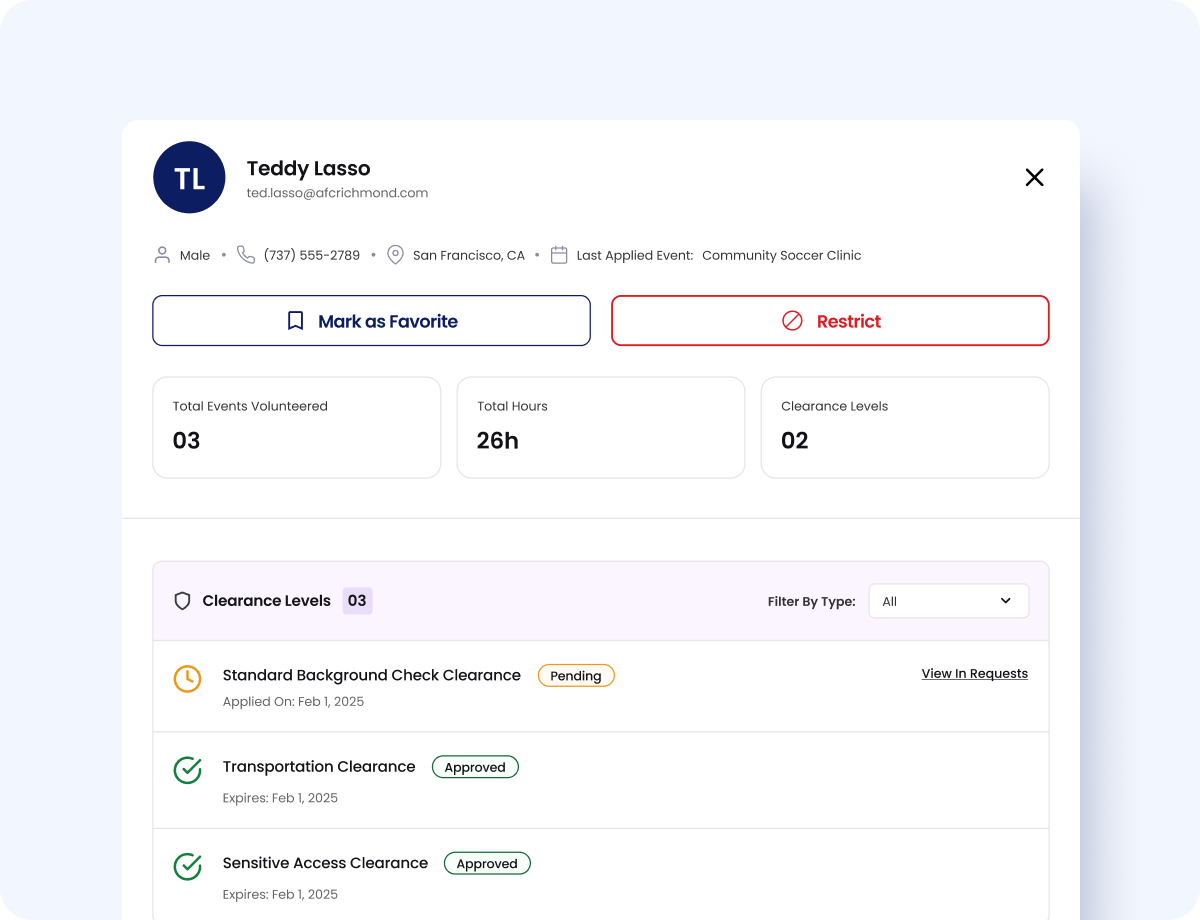Click the calendar icon for last event
Viewport: 1200px width, 920px height.
[559, 255]
